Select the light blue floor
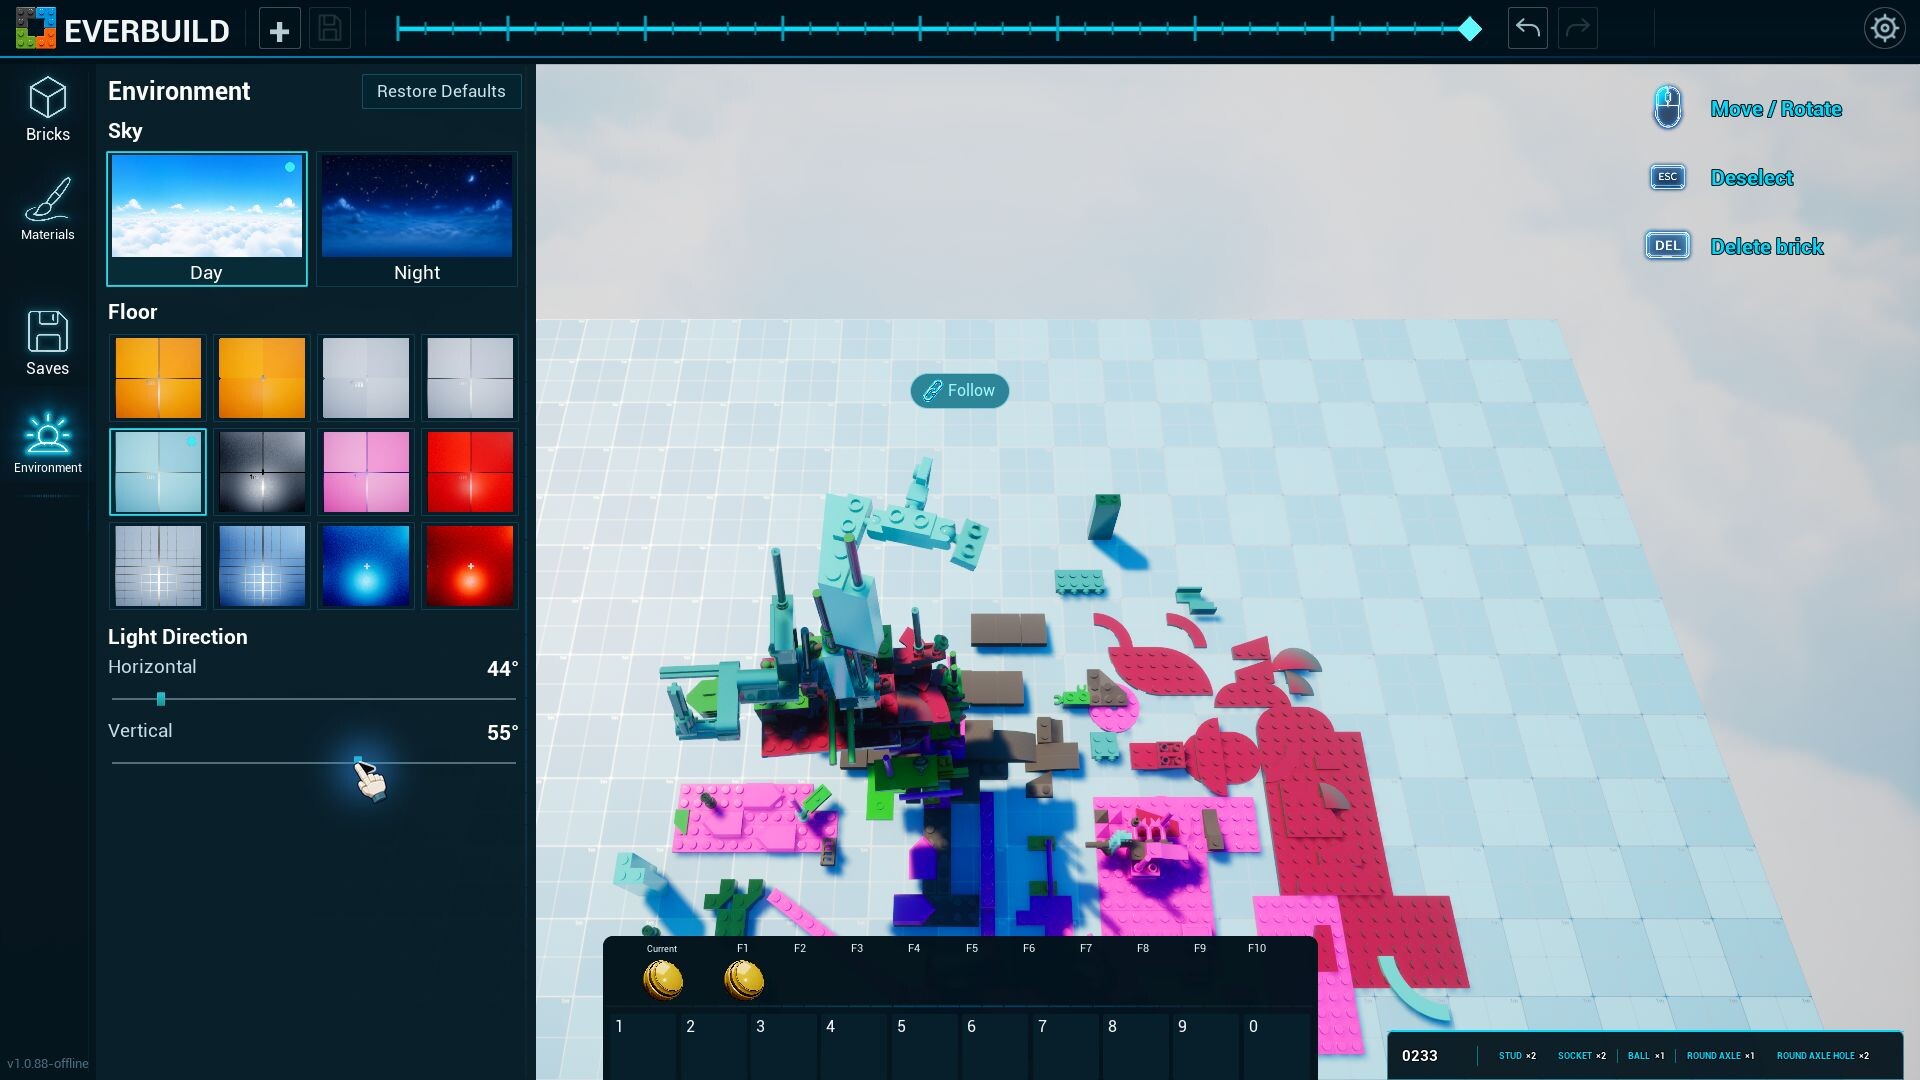The height and width of the screenshot is (1080, 1920). coord(158,472)
